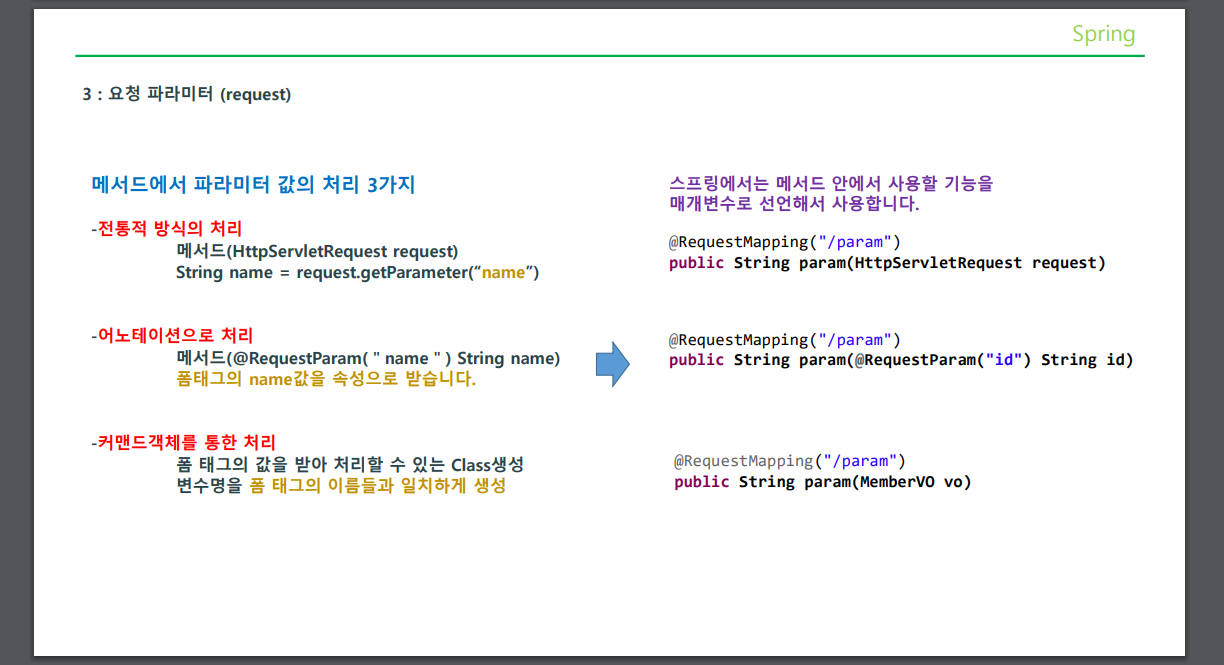This screenshot has height=665, width=1224.
Task: Click the orange text '폼태그의 name값을 속성으로 받습니다.'
Action: click(326, 380)
